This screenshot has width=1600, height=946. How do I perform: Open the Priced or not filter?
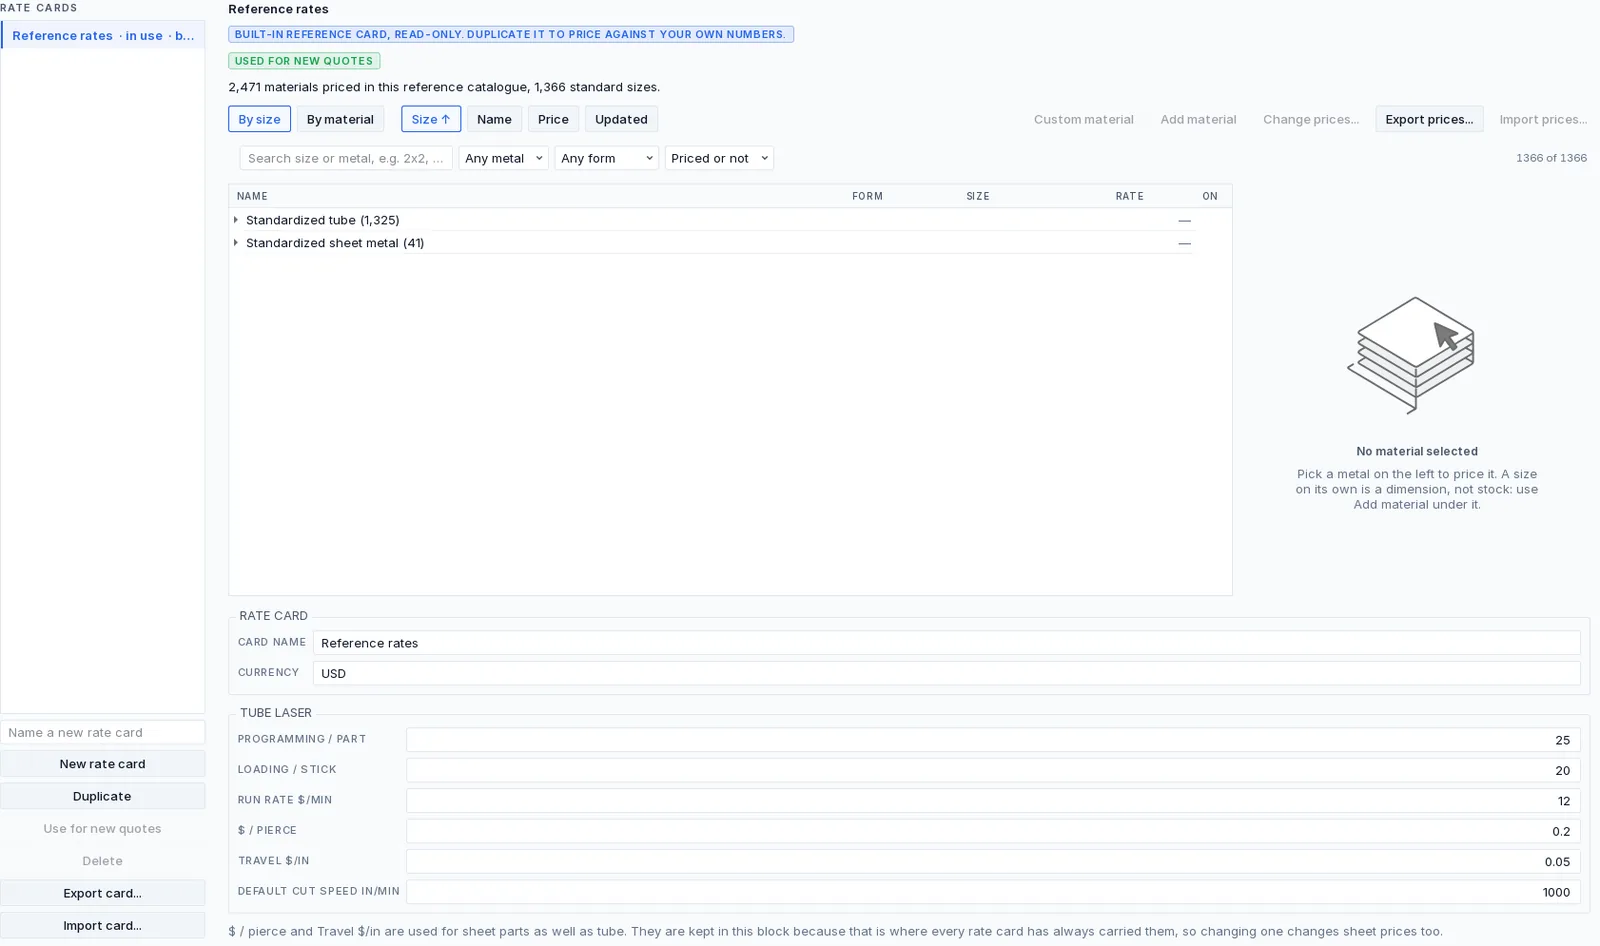(719, 158)
